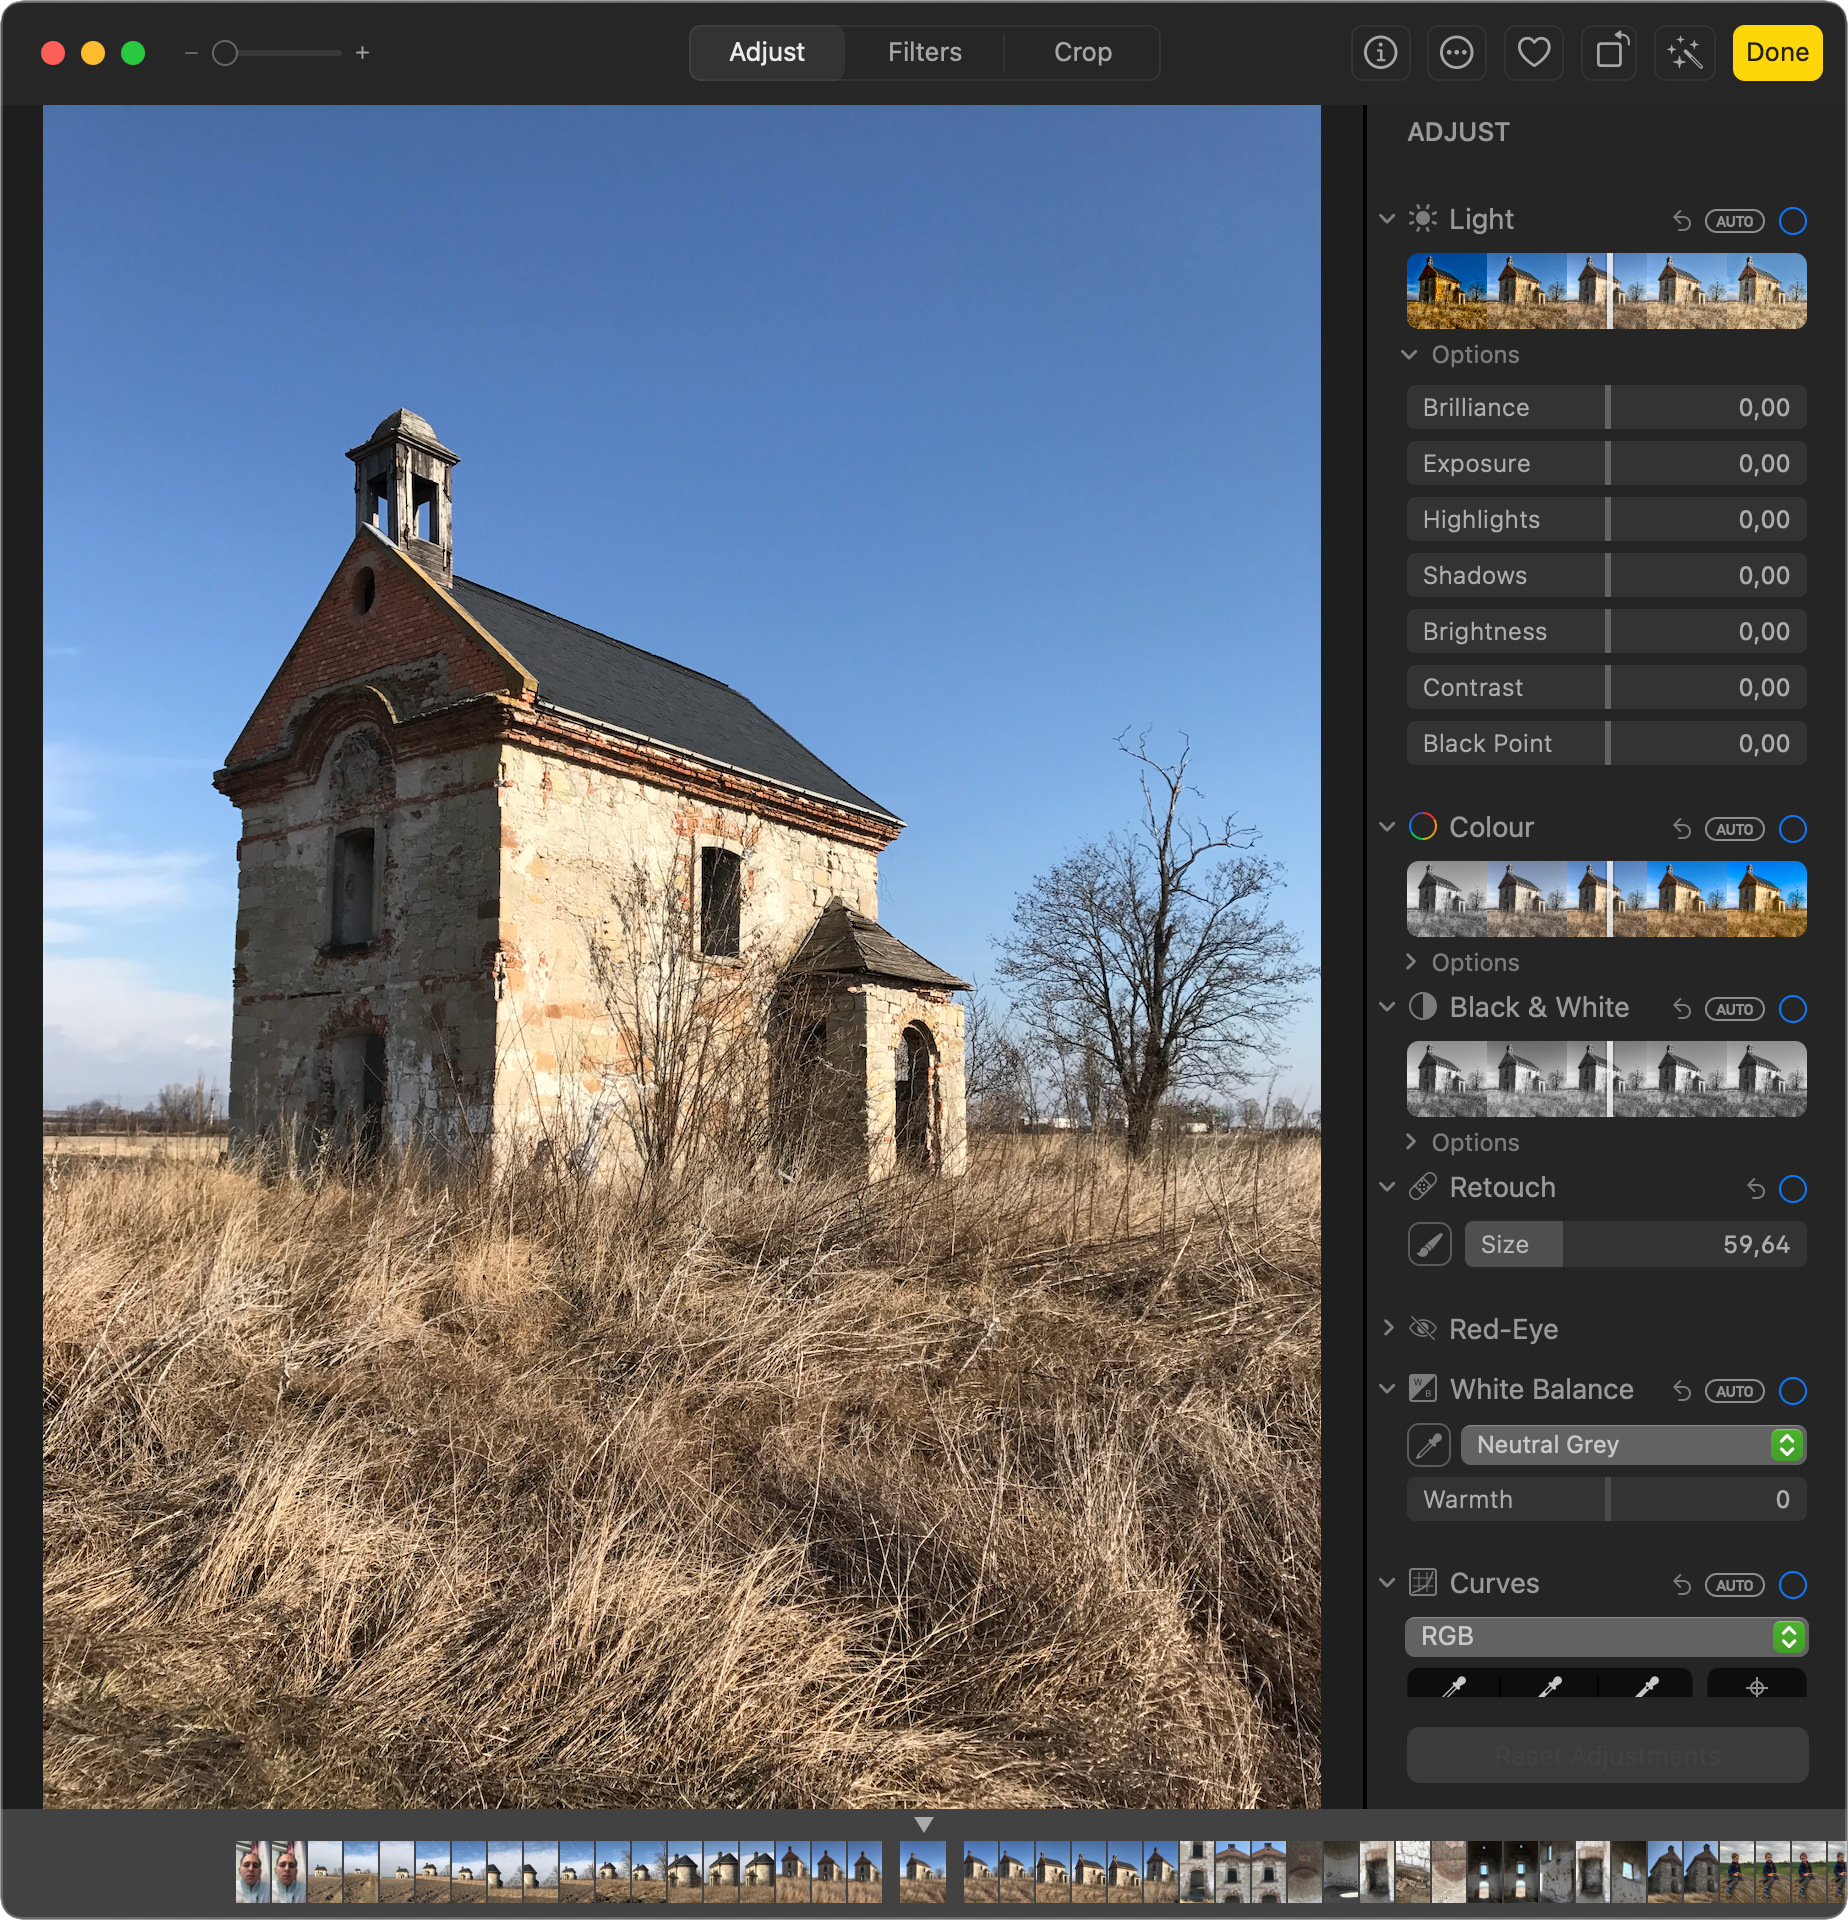Click the Exposure slider

click(x=1606, y=464)
